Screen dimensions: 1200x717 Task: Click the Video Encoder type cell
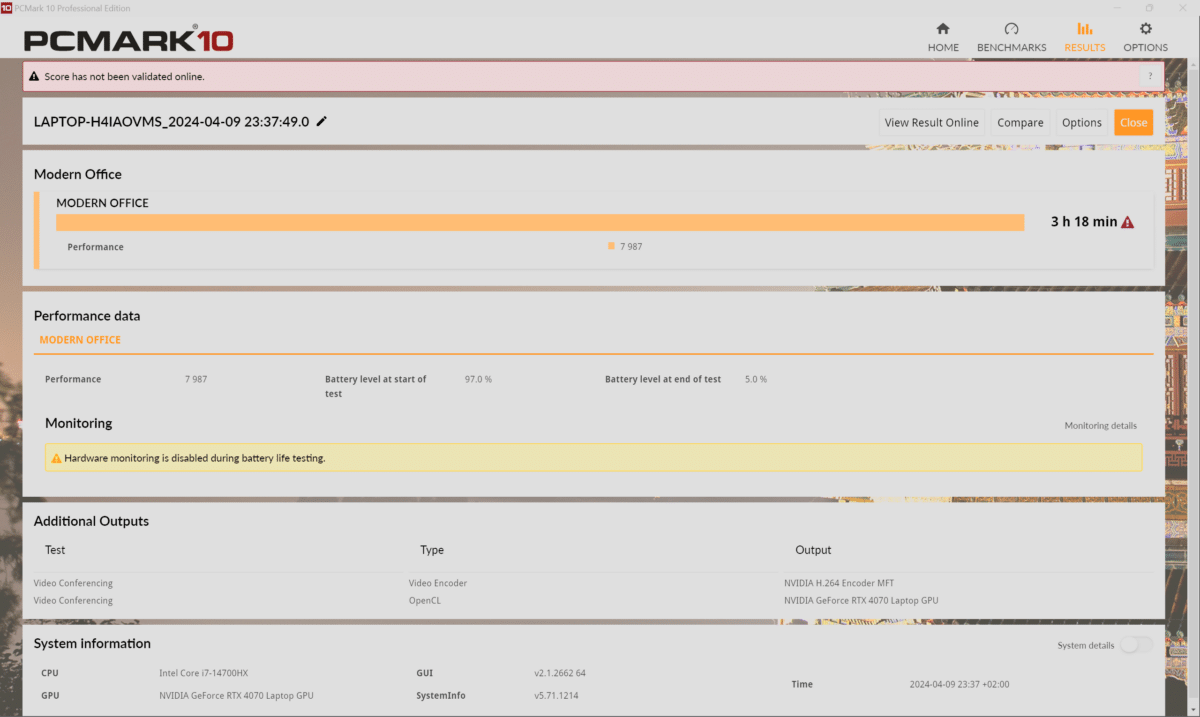(437, 583)
